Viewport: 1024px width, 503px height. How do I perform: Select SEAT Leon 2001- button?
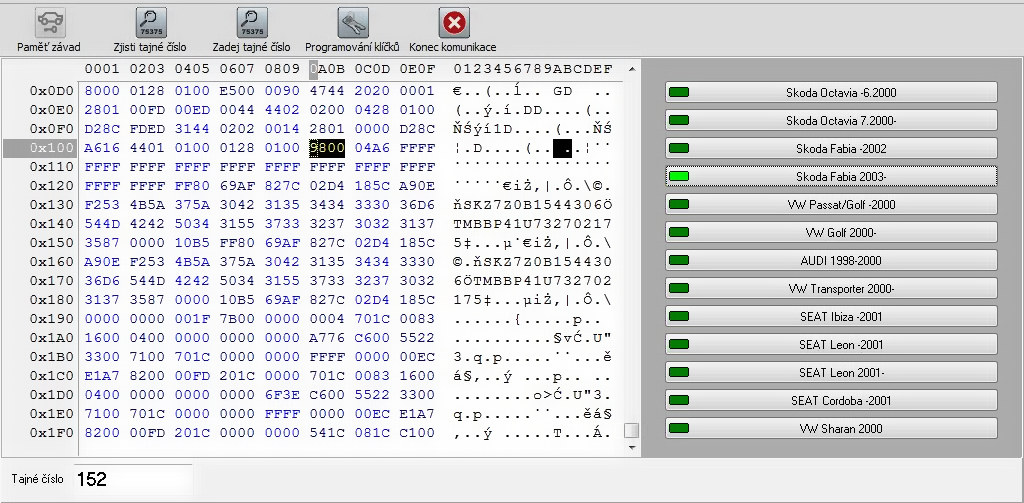pyautogui.click(x=831, y=372)
